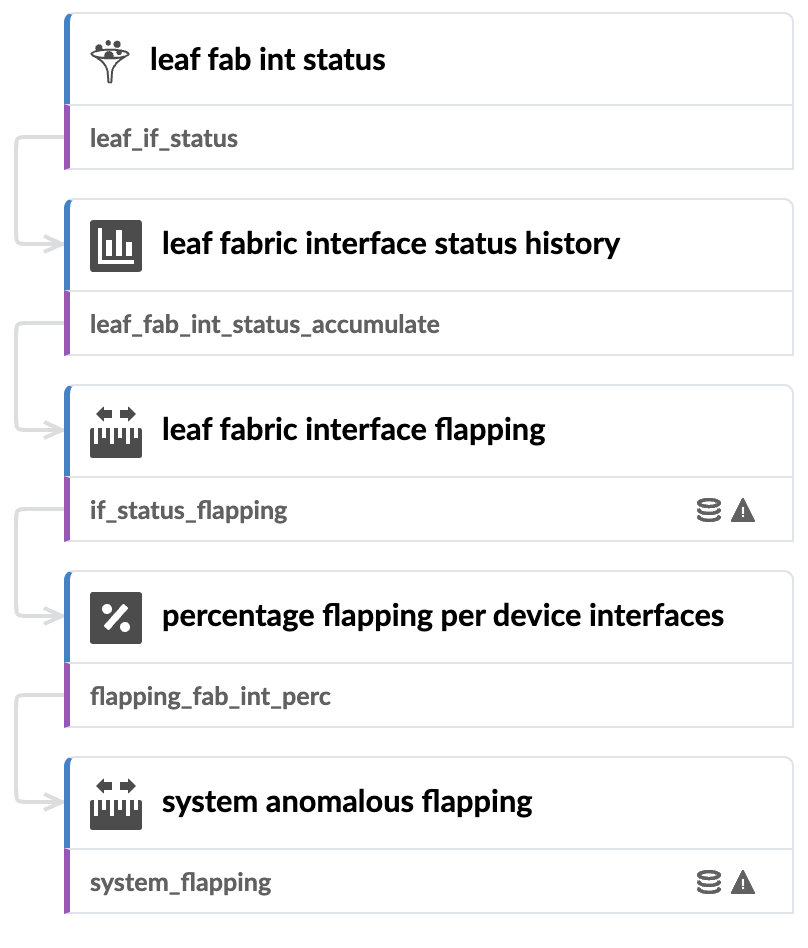Viewport: 808px width, 948px height.
Task: Select the flapping_fab_int_perc output stage
Action: point(210,696)
